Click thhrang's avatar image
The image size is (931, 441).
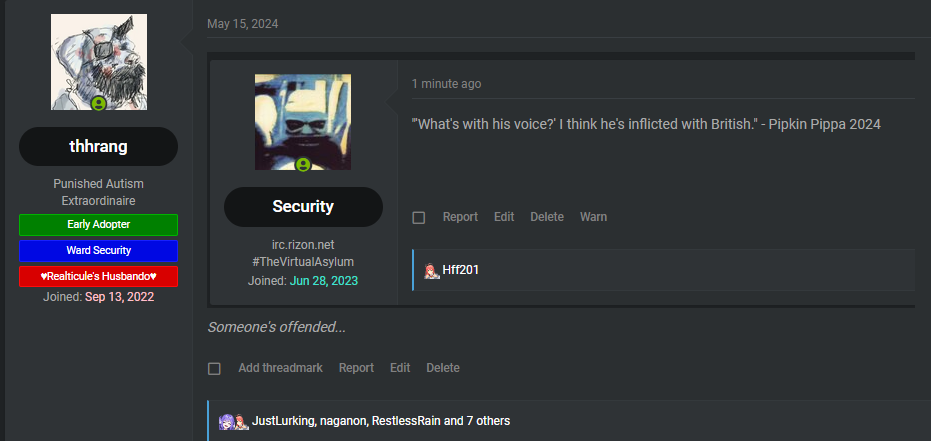click(99, 62)
